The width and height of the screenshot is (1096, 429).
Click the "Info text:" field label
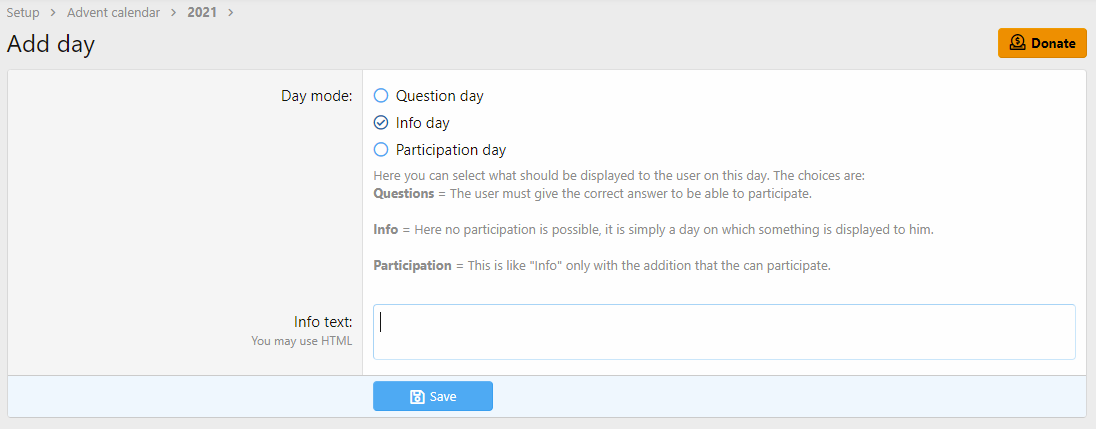click(x=323, y=322)
